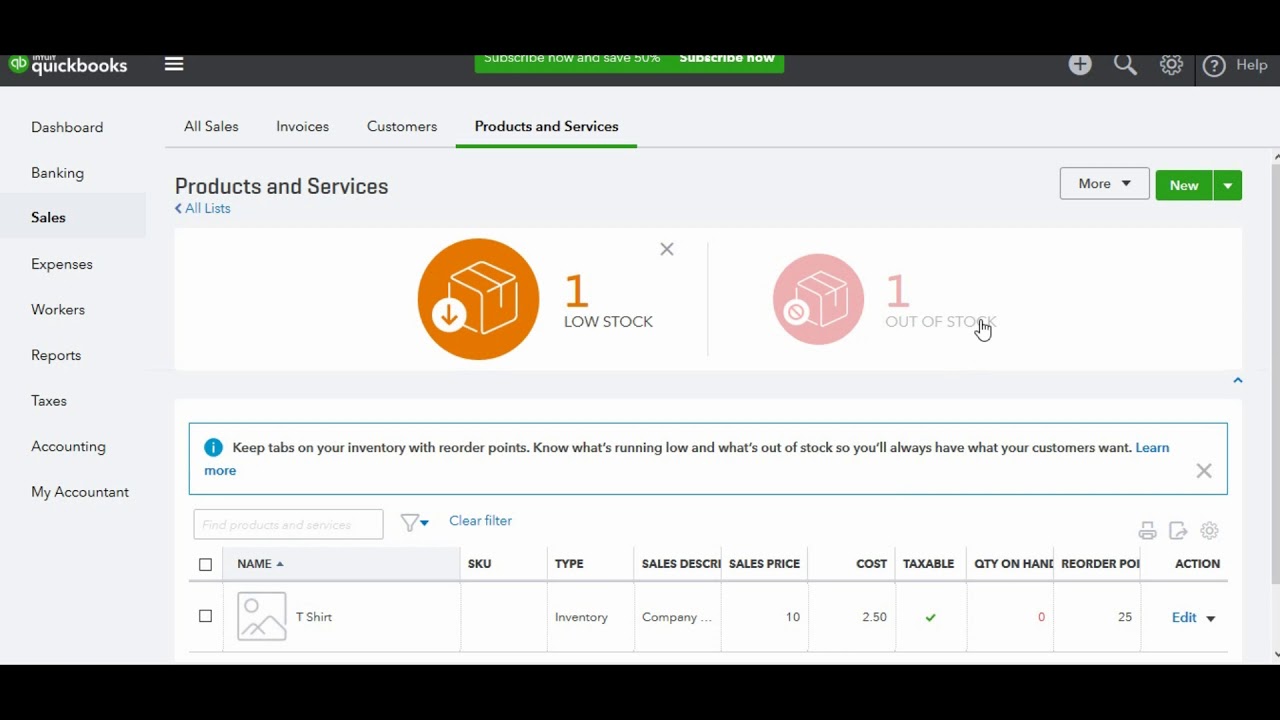Print the products list
Screen dimensions: 1280x720
pyautogui.click(x=1147, y=531)
